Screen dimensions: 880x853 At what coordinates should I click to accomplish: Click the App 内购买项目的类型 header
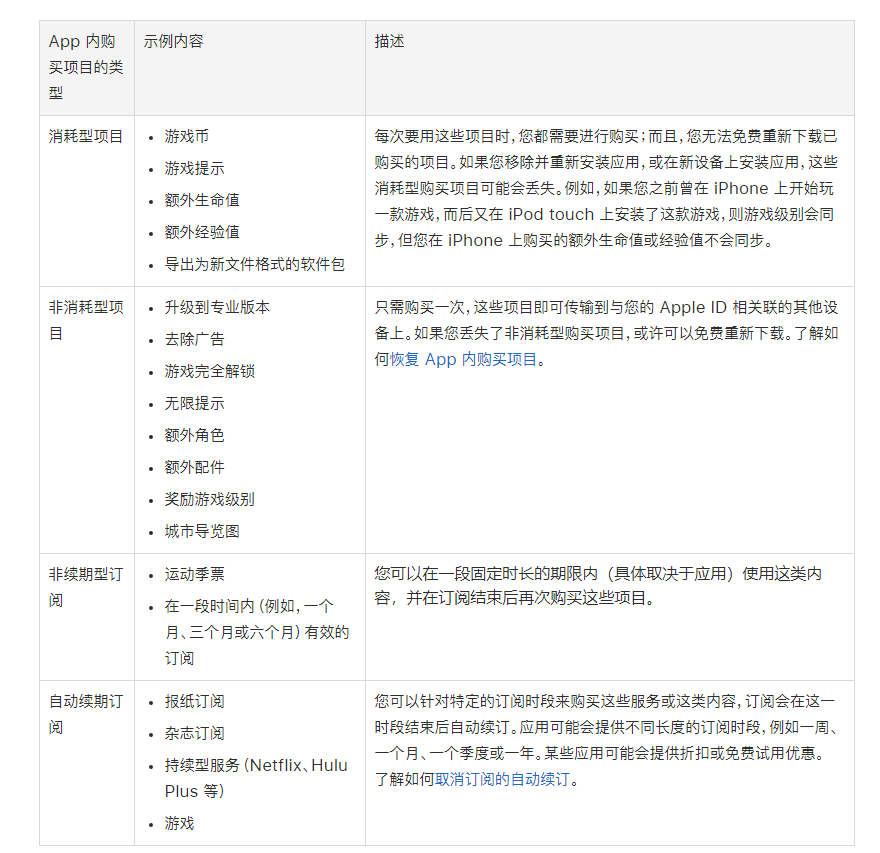[85, 65]
